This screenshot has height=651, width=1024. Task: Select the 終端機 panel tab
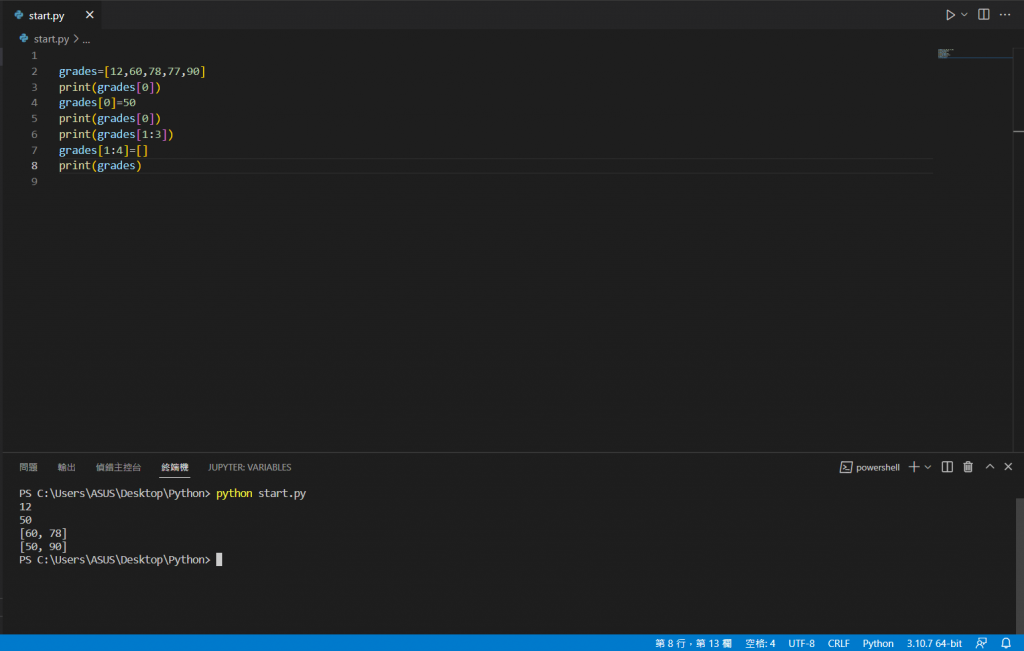tap(174, 468)
